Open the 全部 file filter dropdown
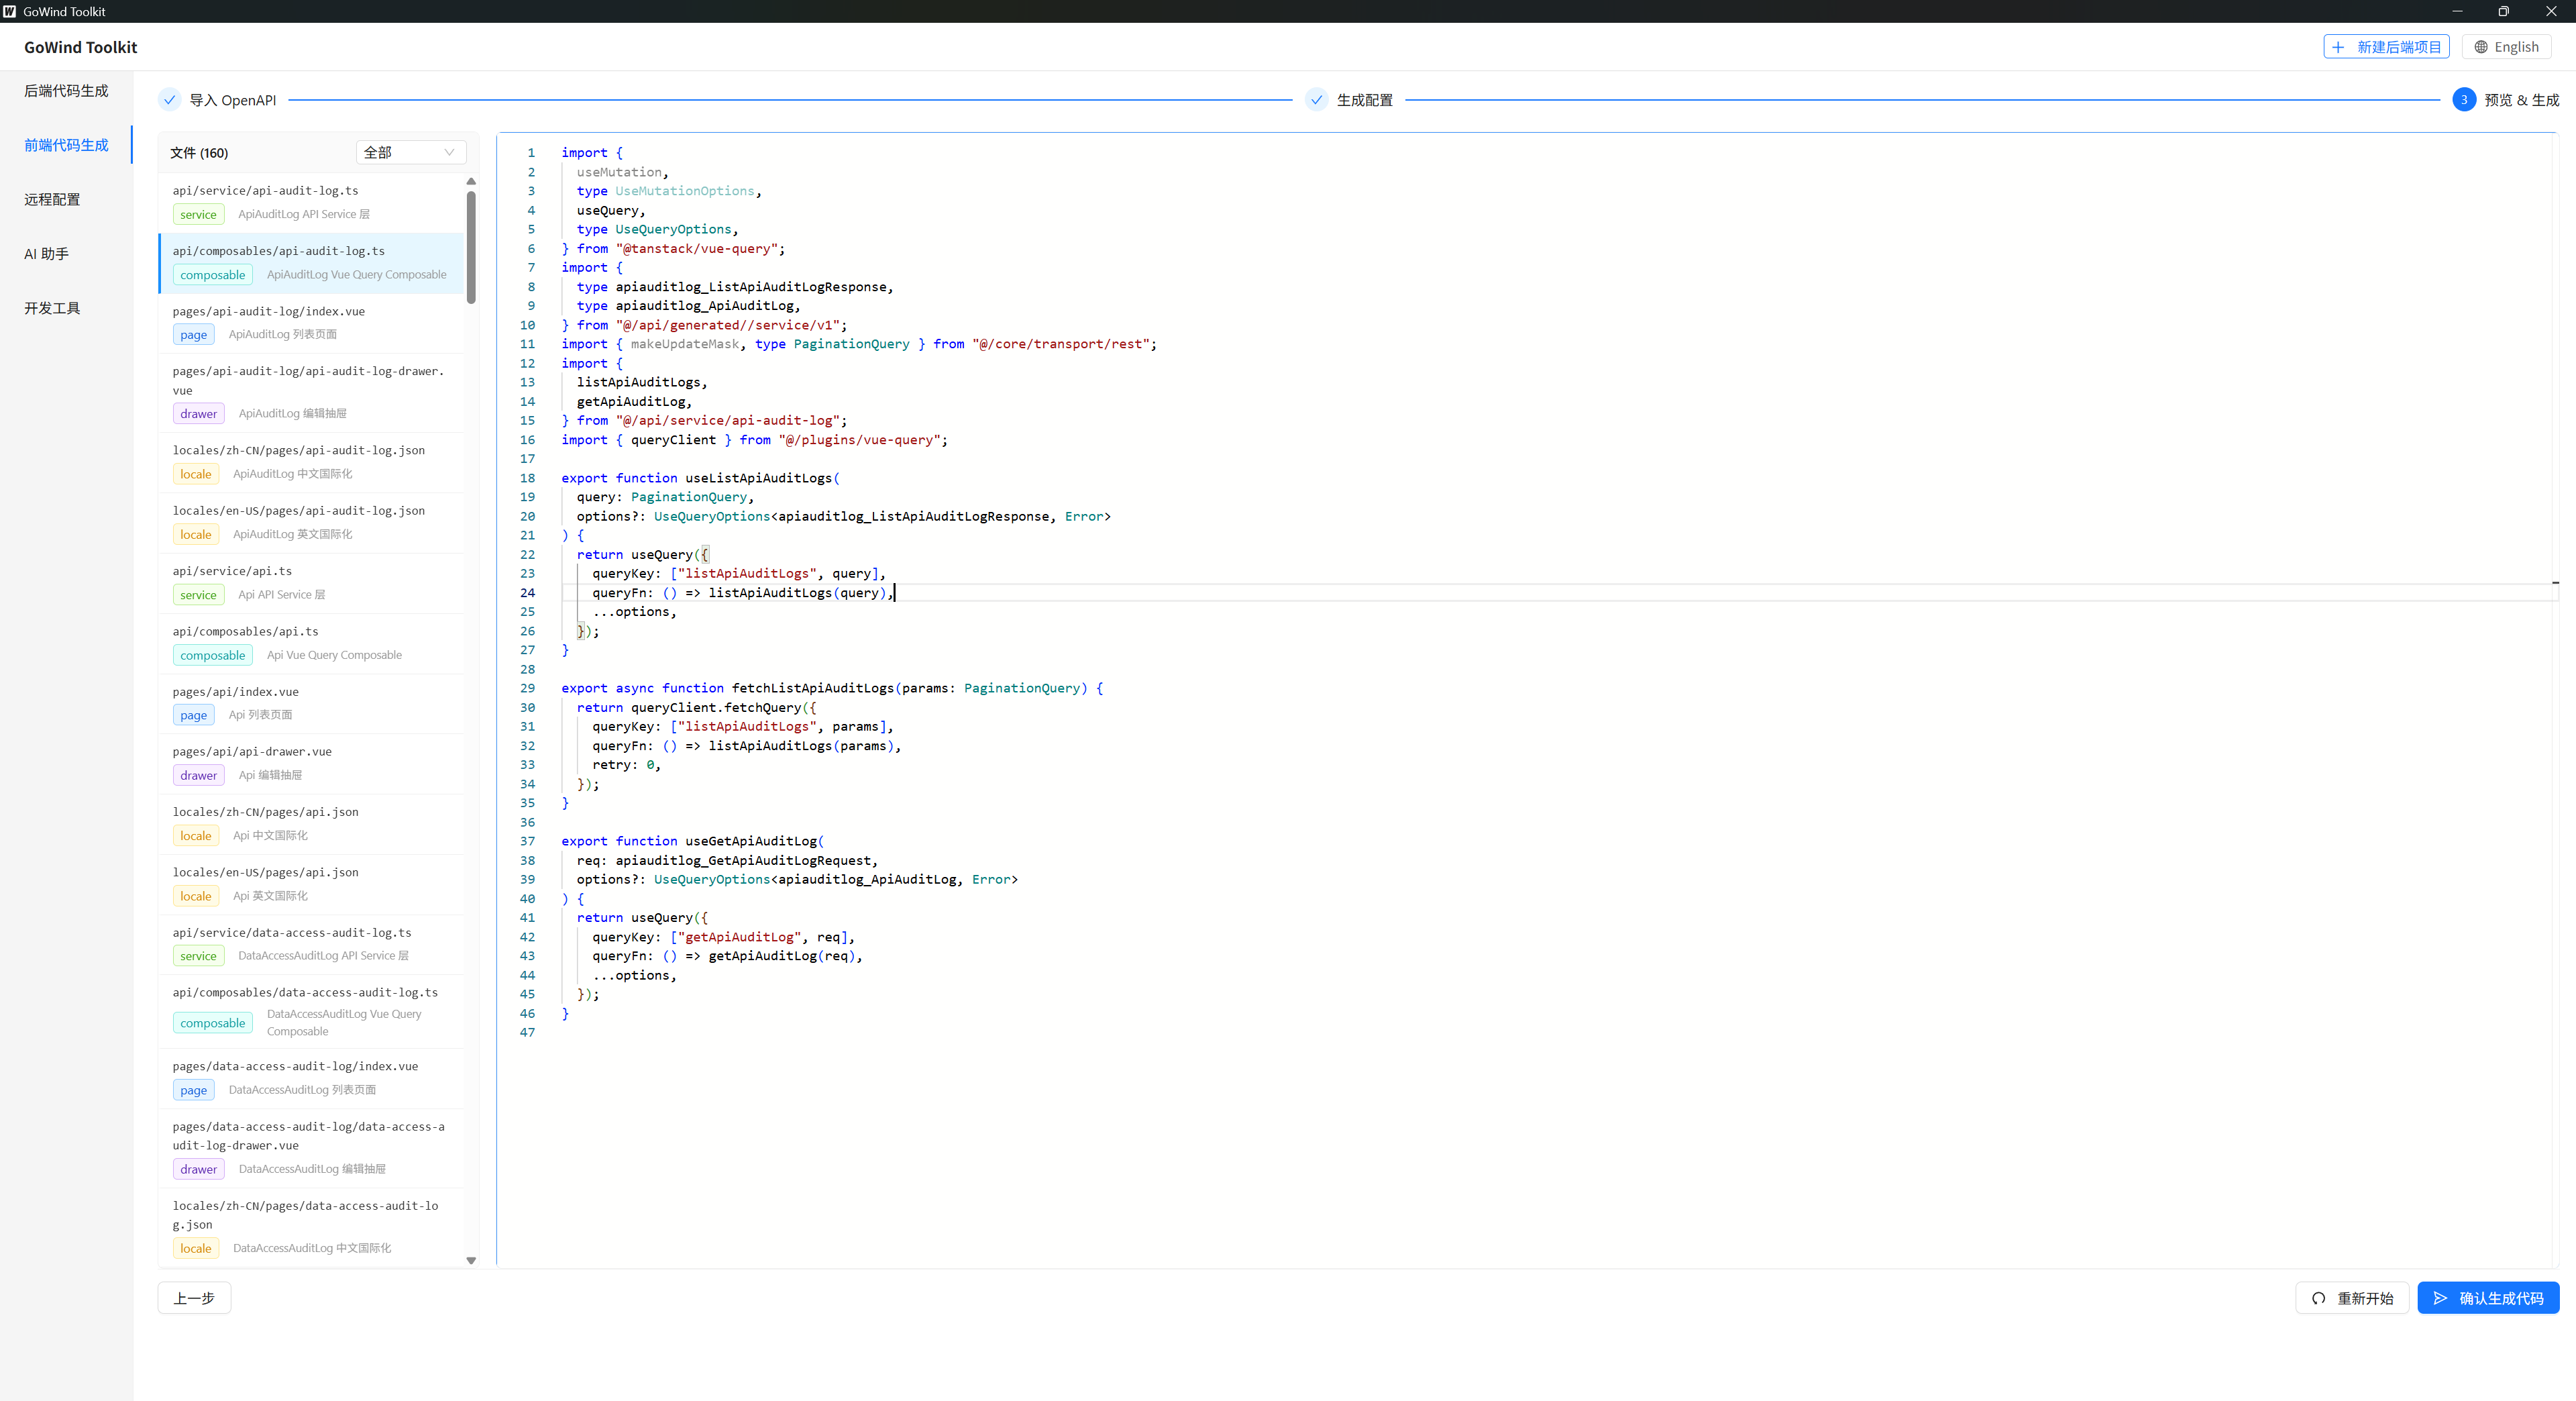The image size is (2576, 1401). click(411, 152)
